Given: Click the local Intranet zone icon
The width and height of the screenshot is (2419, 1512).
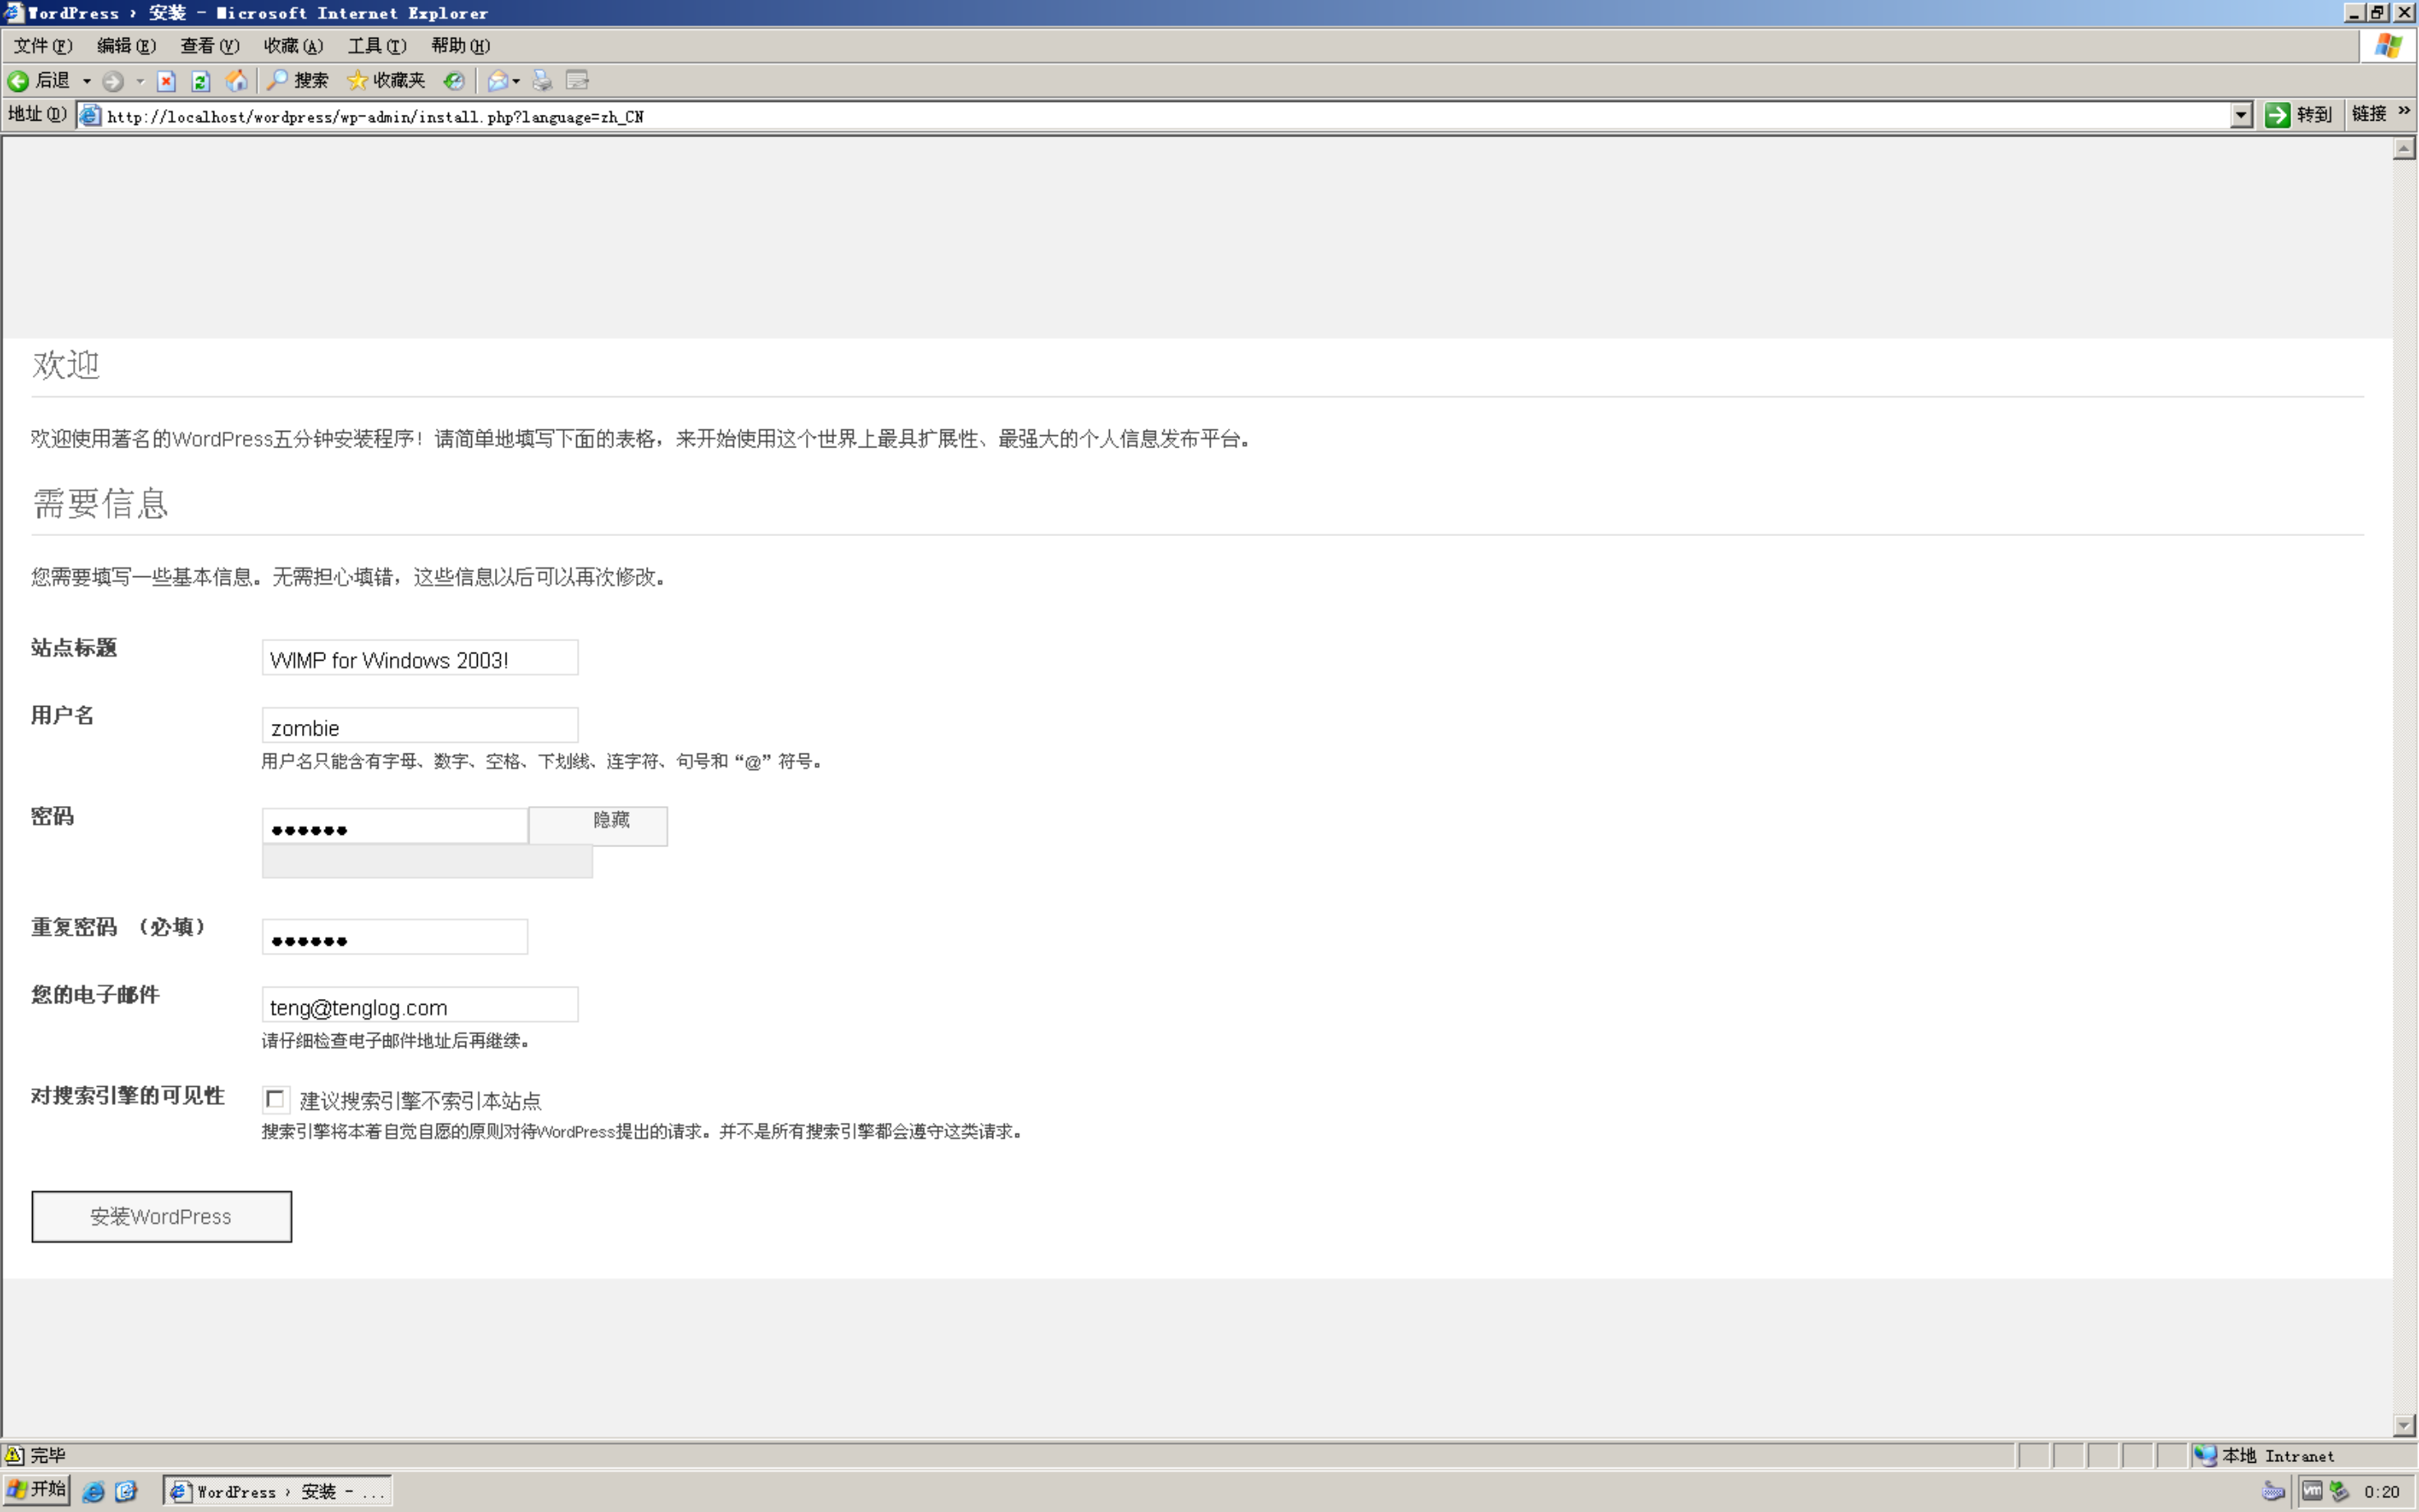Looking at the screenshot, I should (2205, 1455).
